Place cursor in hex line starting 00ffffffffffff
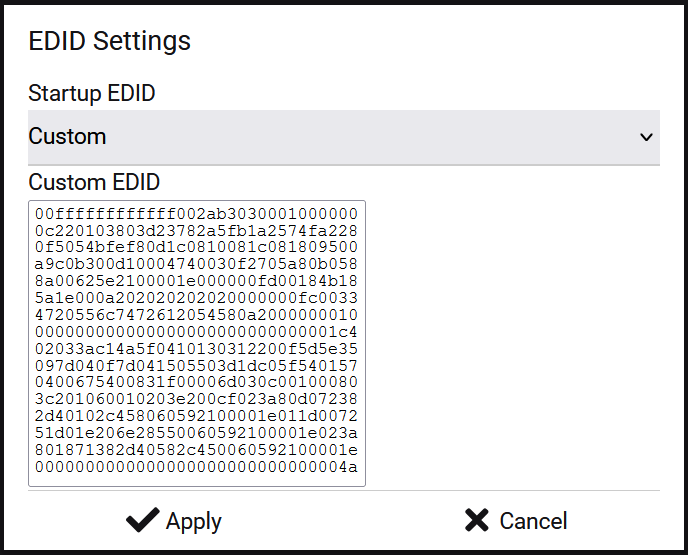 point(196,214)
